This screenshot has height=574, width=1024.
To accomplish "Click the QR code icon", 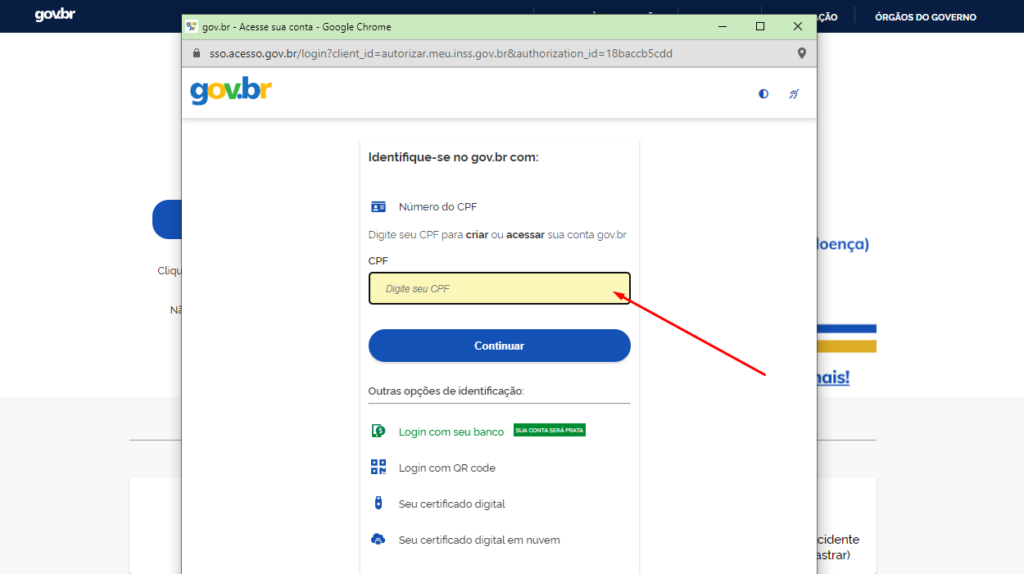I will tap(378, 467).
